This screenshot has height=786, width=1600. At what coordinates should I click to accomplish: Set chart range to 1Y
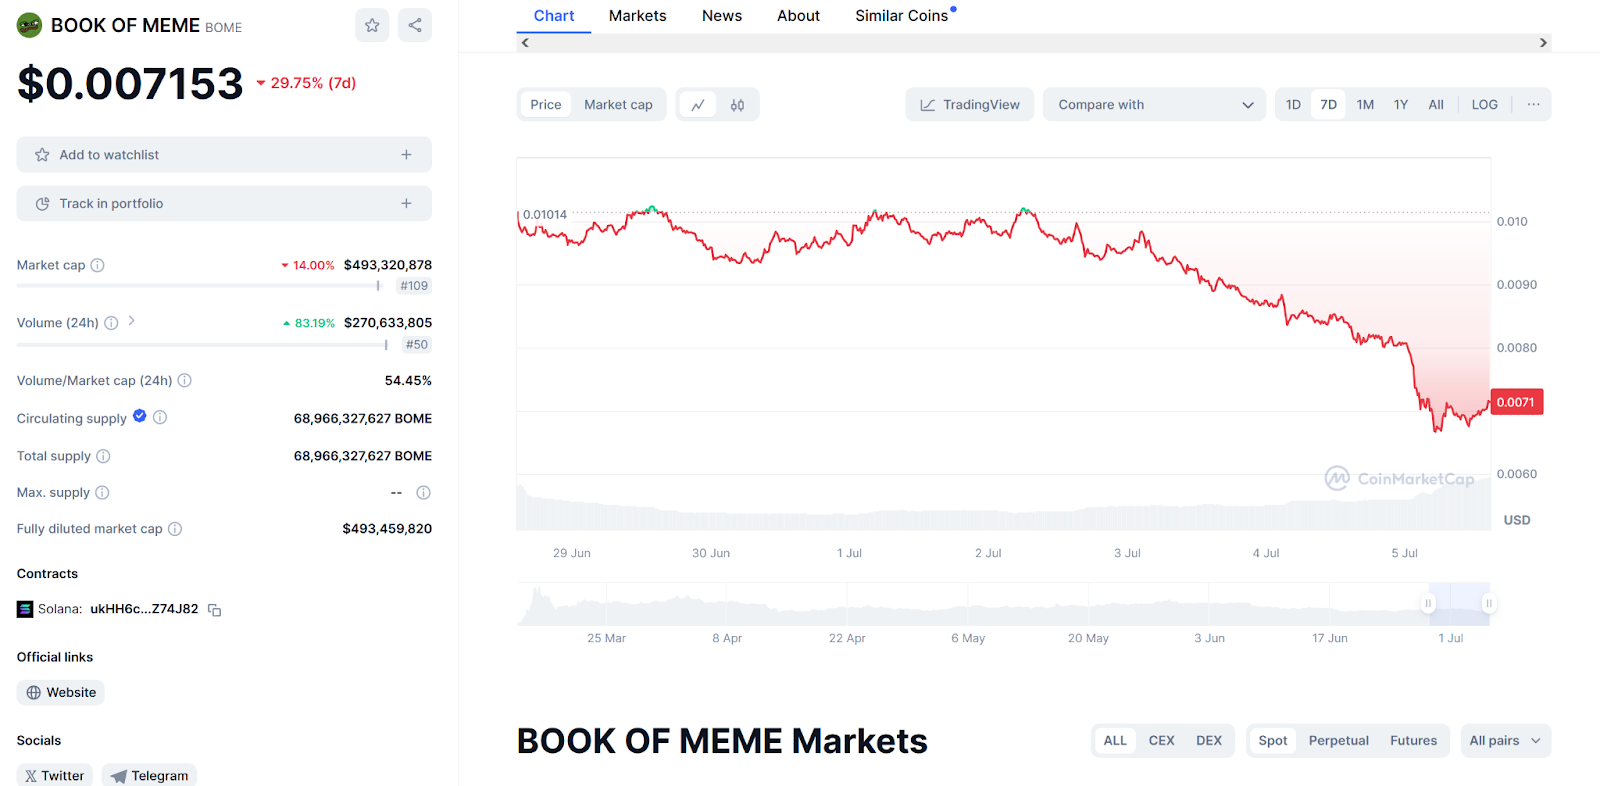[1401, 105]
